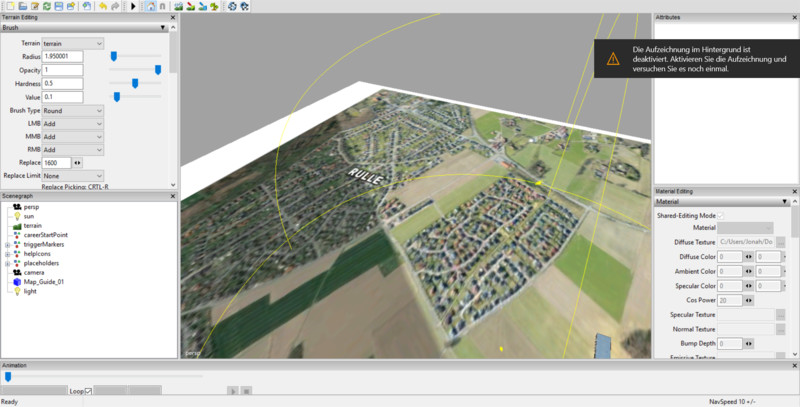The width and height of the screenshot is (800, 407).
Task: Expand the triggerMarkers node
Action: (7, 245)
